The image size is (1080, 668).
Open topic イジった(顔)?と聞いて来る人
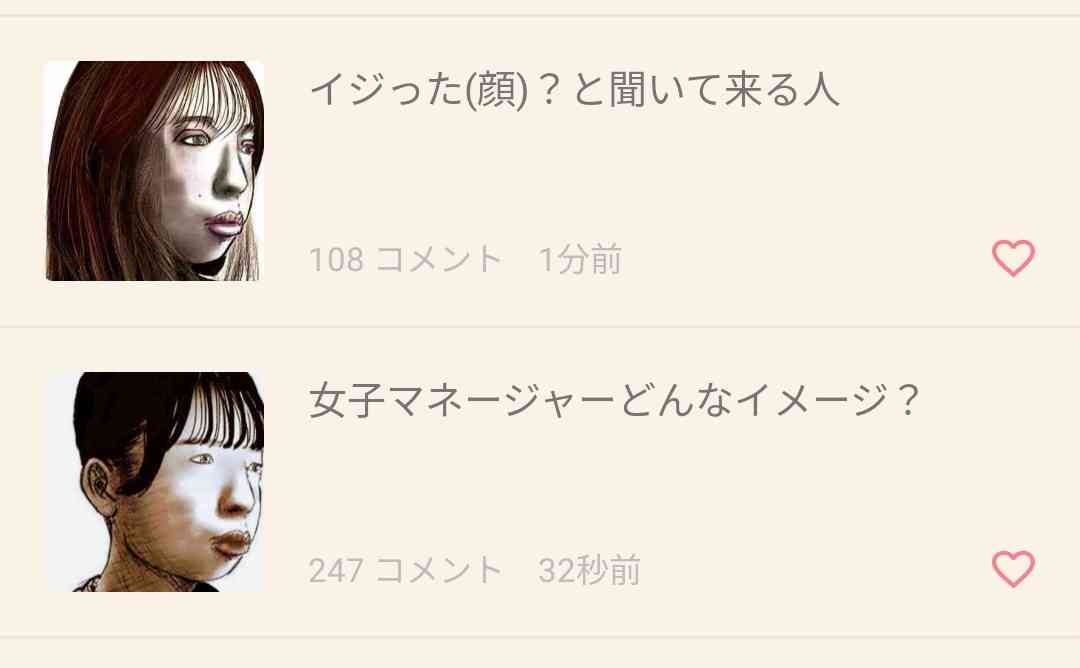click(574, 90)
